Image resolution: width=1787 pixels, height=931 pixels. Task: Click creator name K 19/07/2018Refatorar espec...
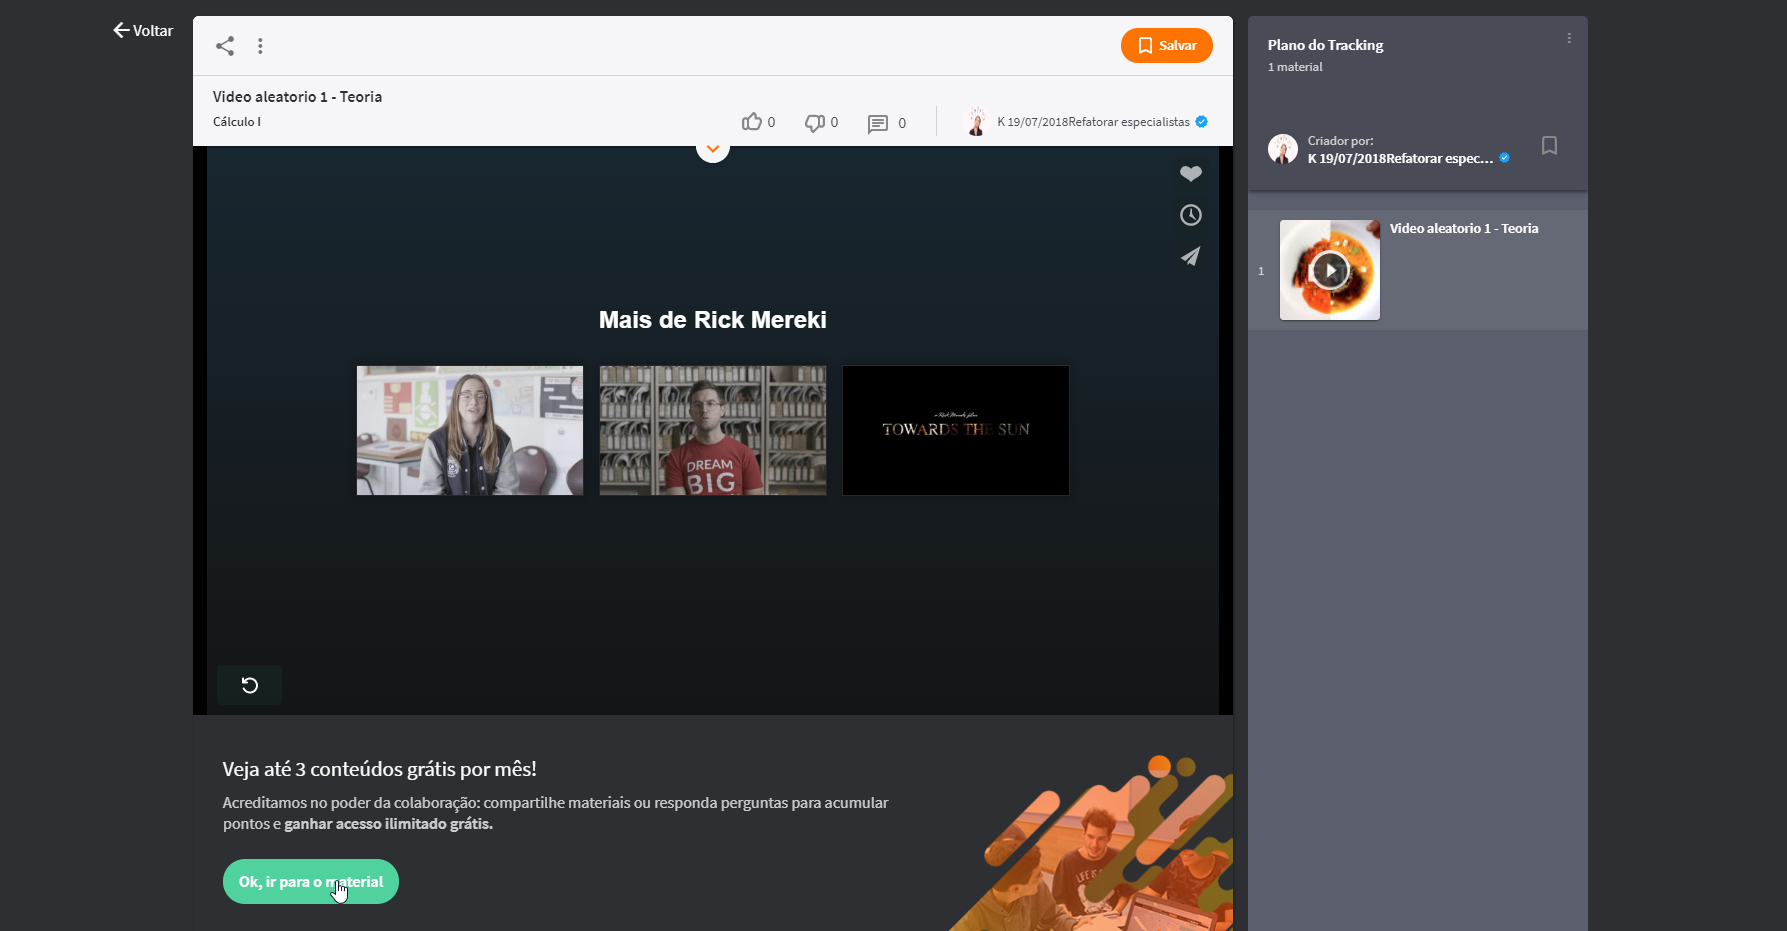tap(1400, 159)
